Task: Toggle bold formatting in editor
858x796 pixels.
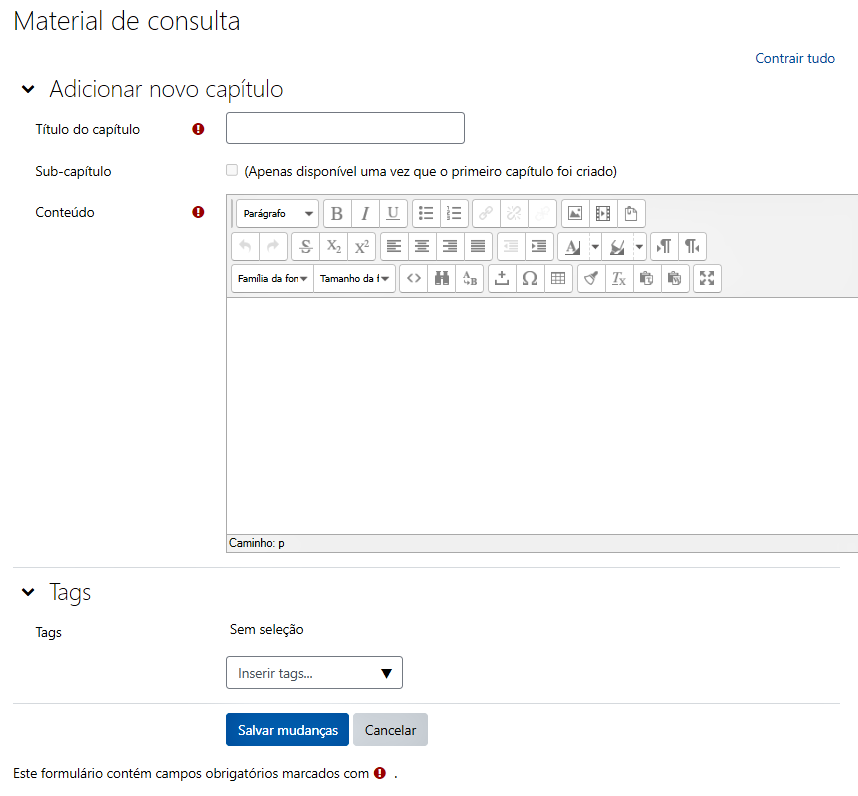Action: click(x=337, y=213)
